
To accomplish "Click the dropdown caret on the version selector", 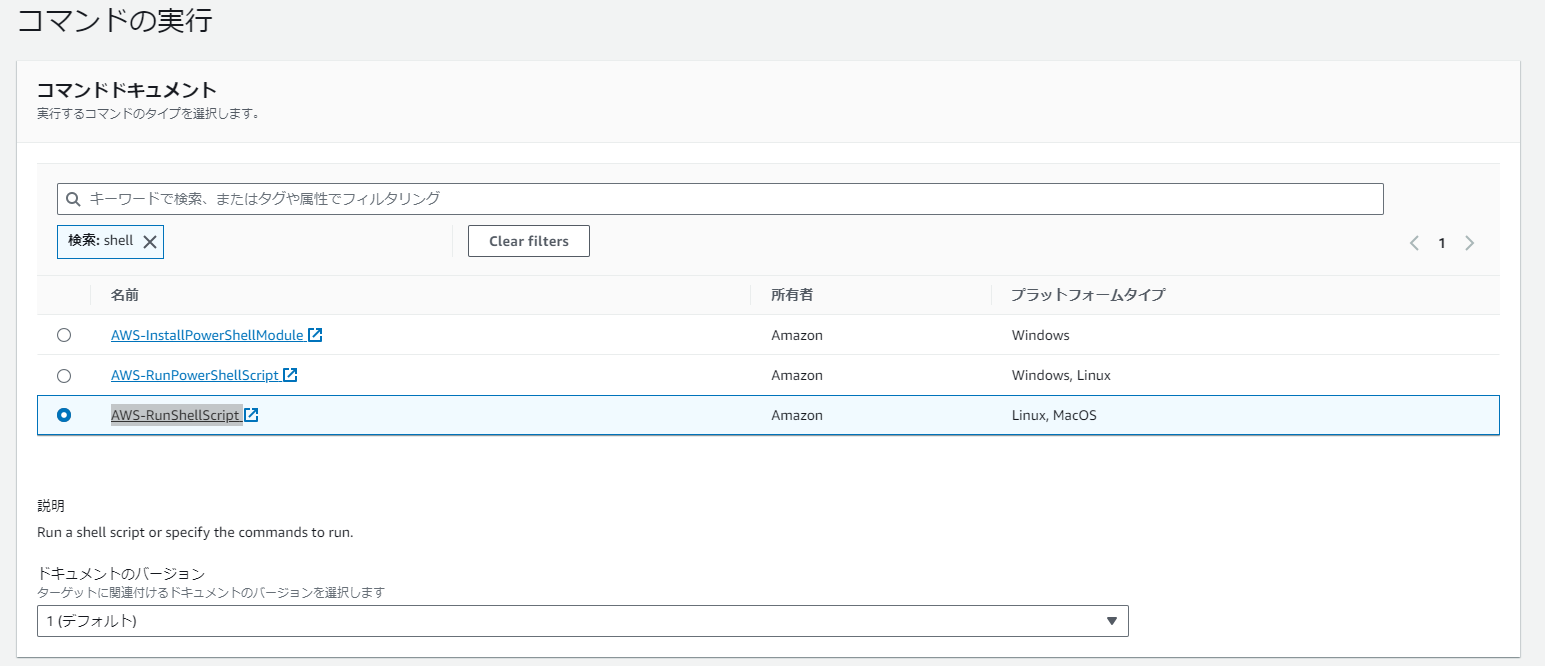I will click(1110, 620).
